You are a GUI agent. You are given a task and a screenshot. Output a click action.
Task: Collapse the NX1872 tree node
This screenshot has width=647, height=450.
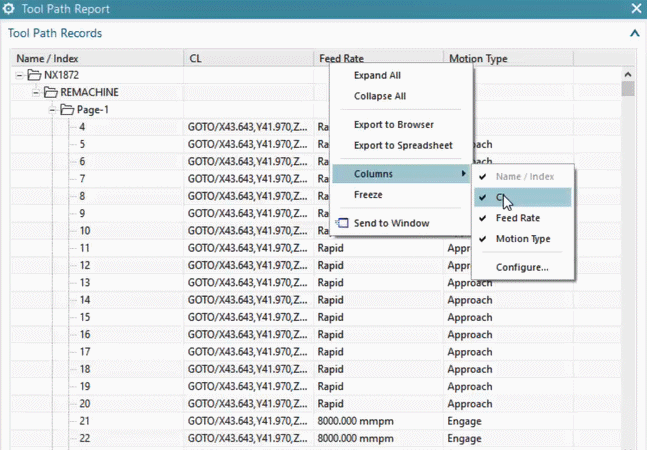tap(20, 75)
